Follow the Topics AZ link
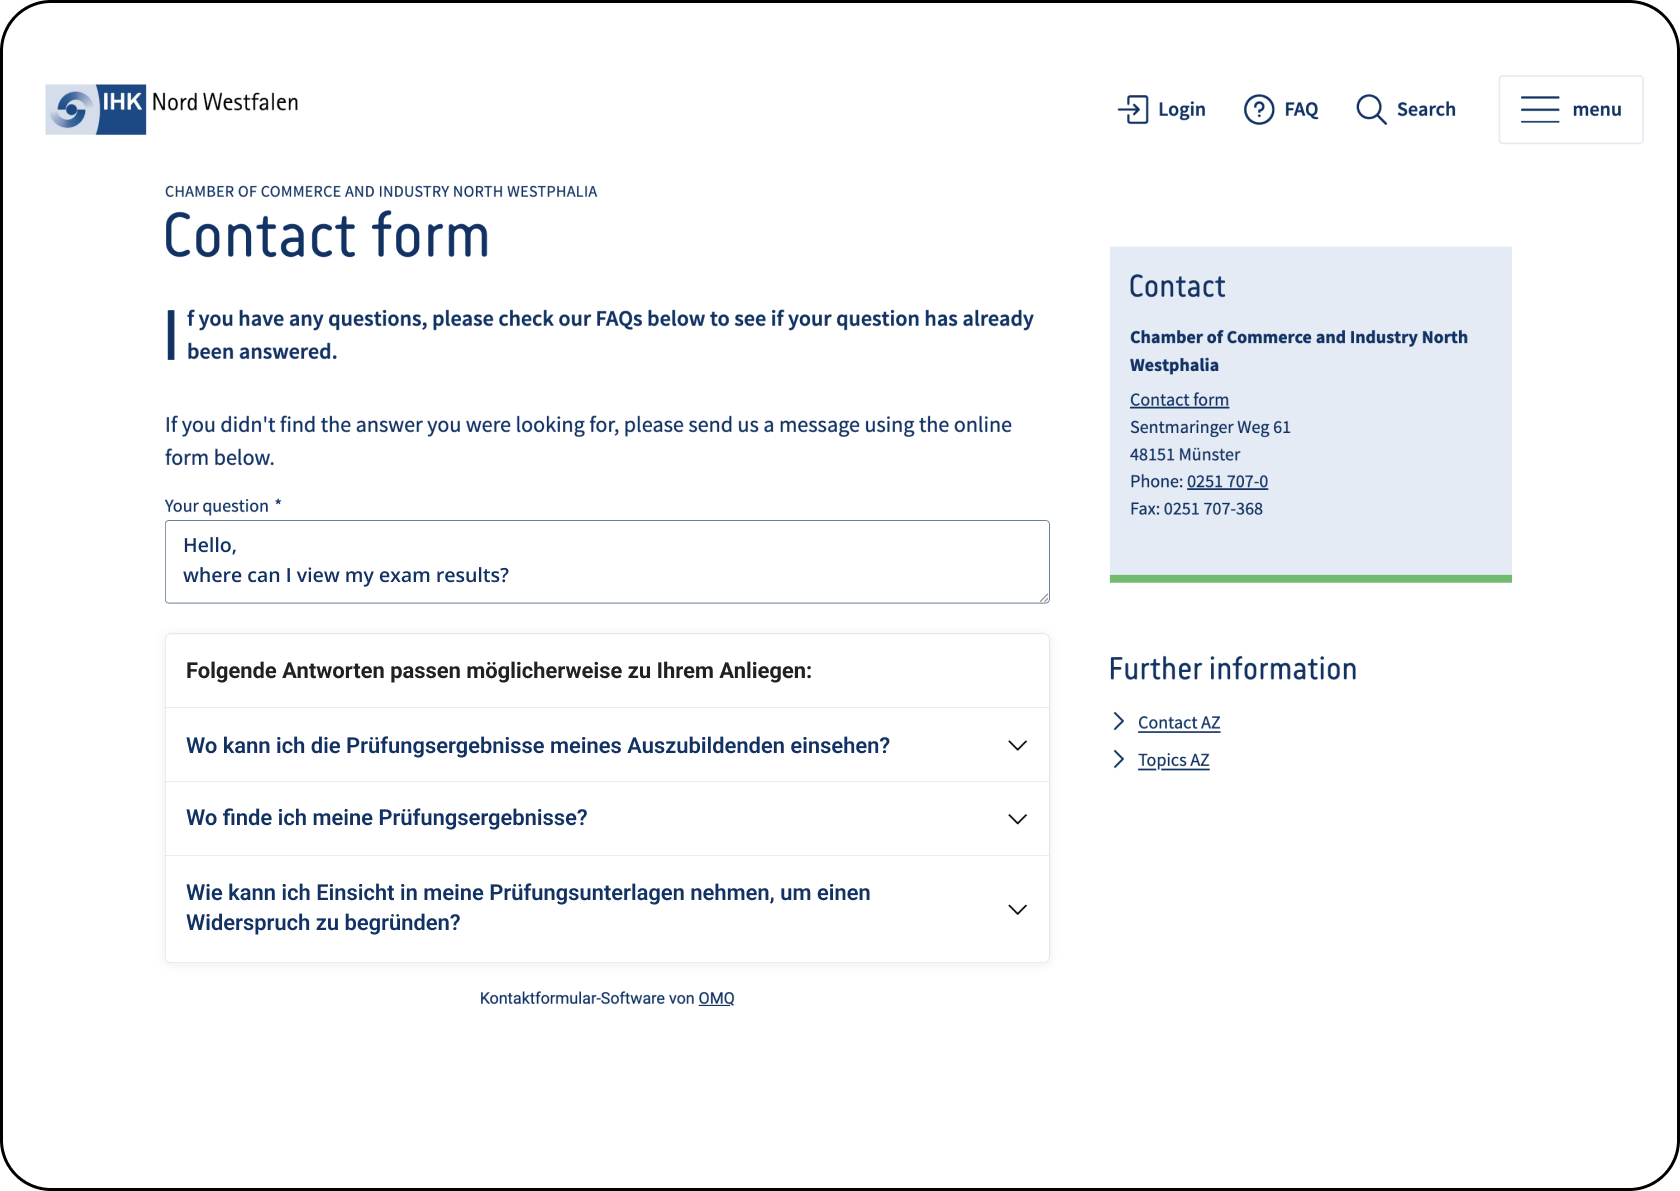 (x=1173, y=760)
